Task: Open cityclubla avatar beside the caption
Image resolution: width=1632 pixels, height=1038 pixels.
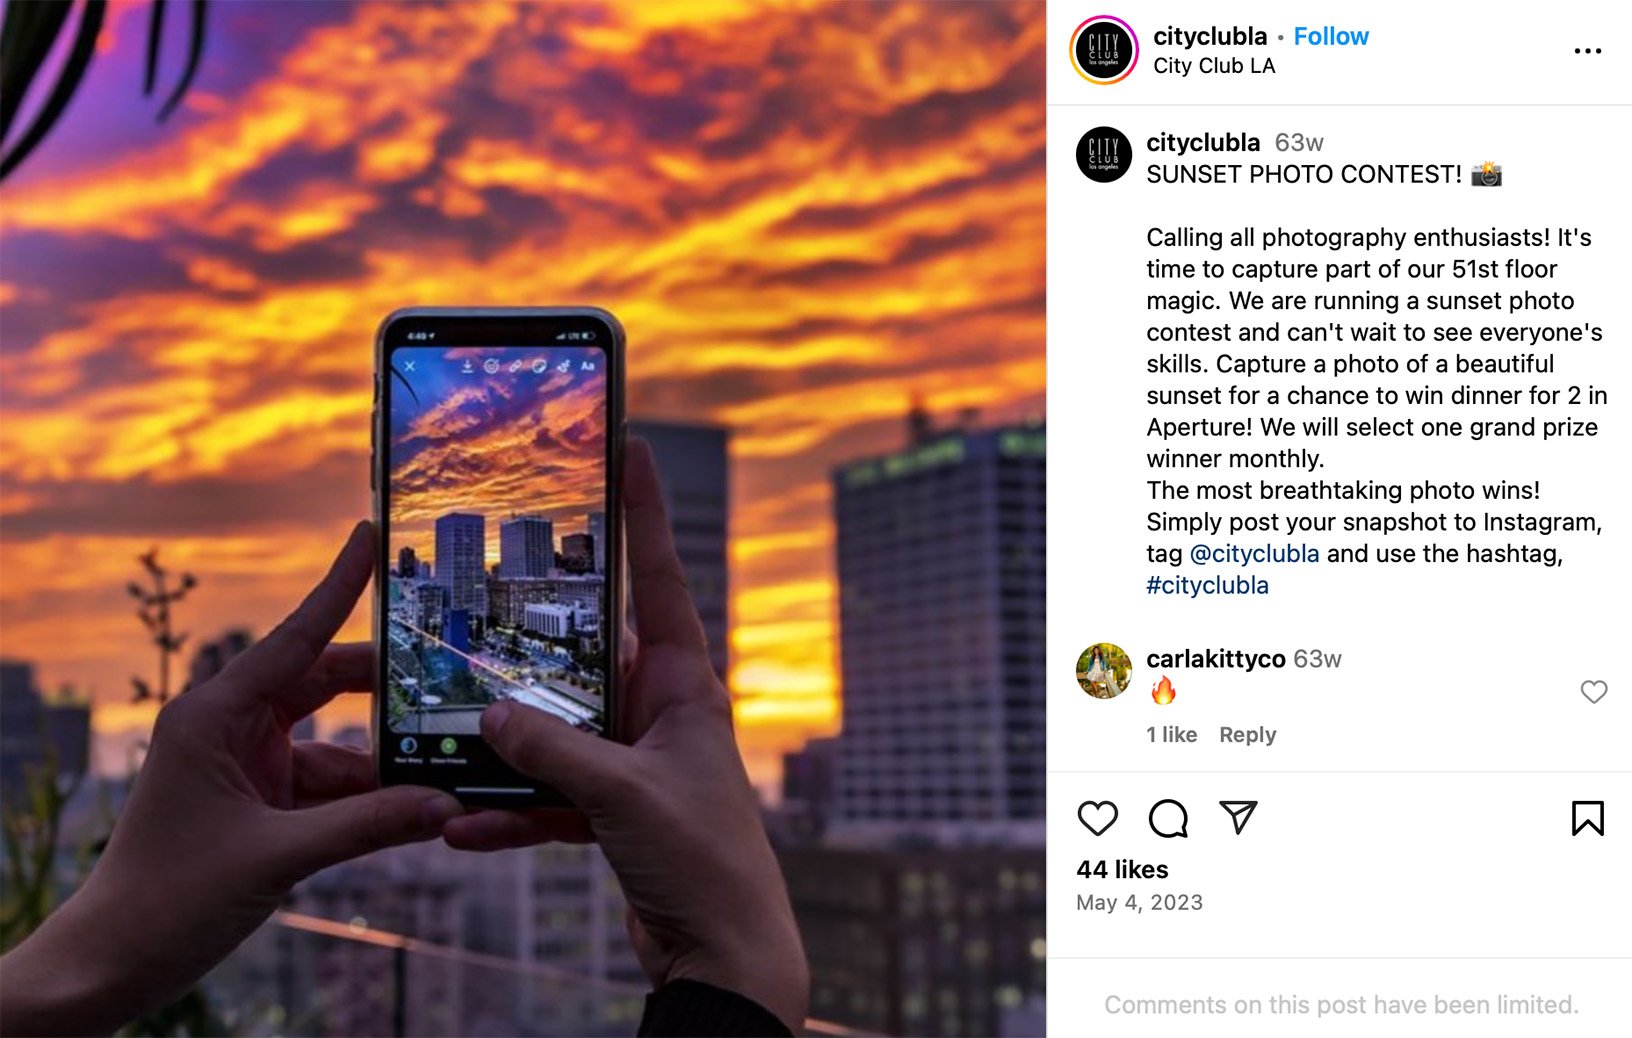Action: click(1103, 154)
